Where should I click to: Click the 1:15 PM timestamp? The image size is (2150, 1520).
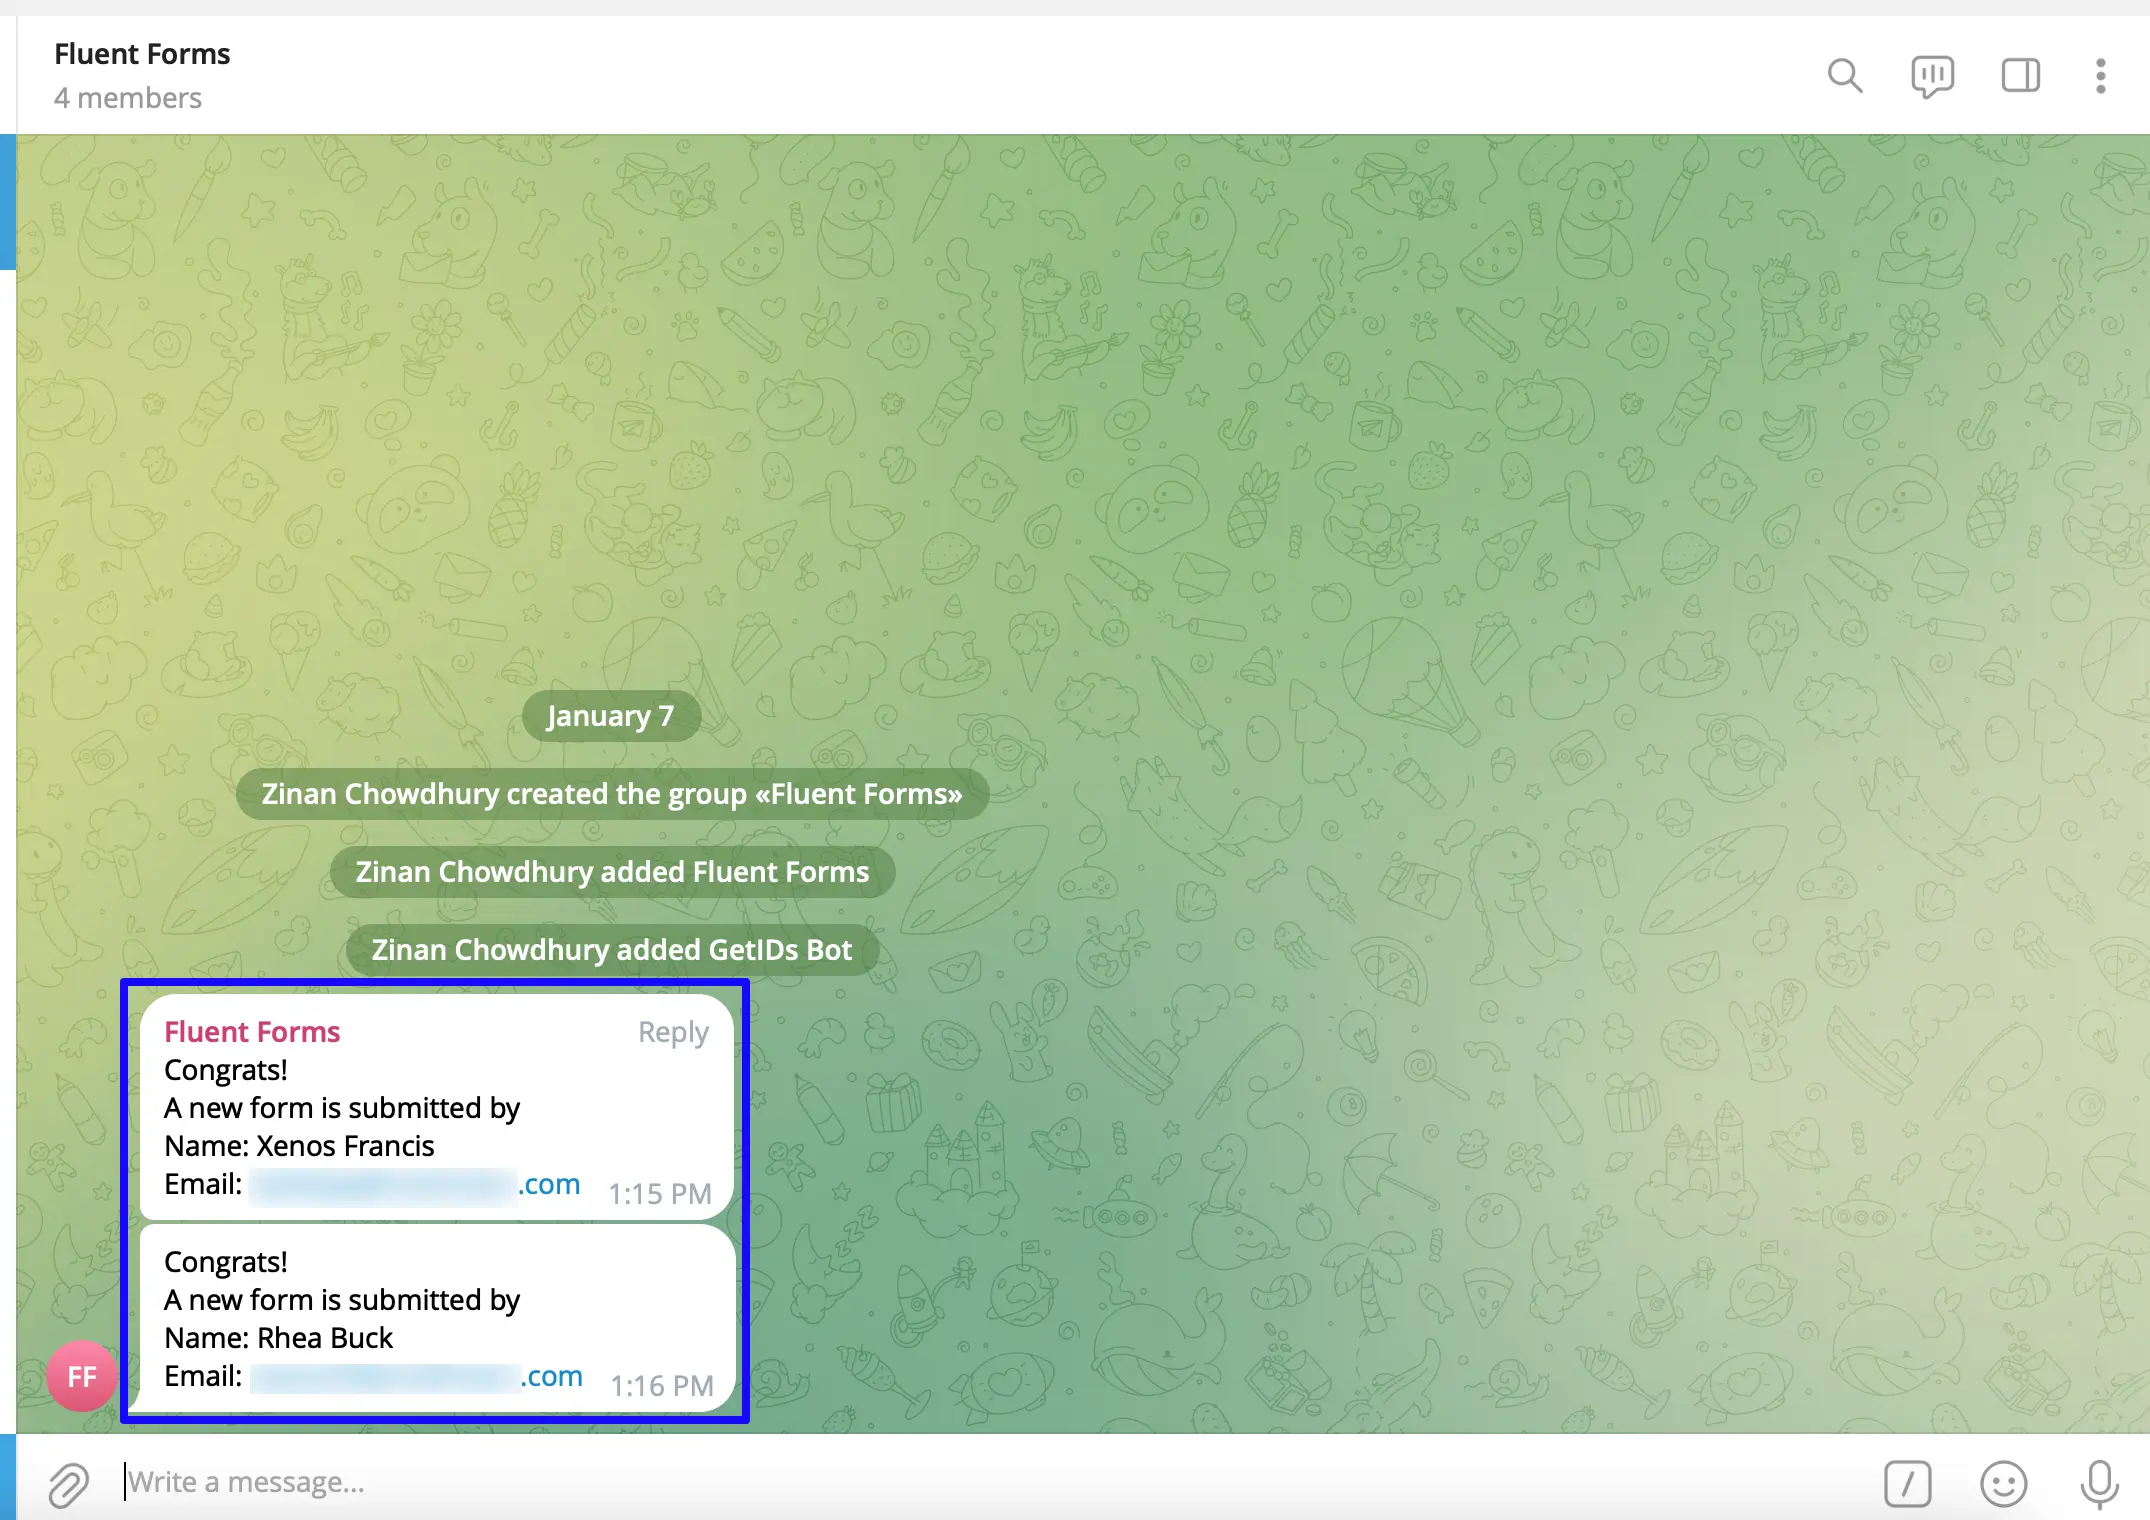660,1193
